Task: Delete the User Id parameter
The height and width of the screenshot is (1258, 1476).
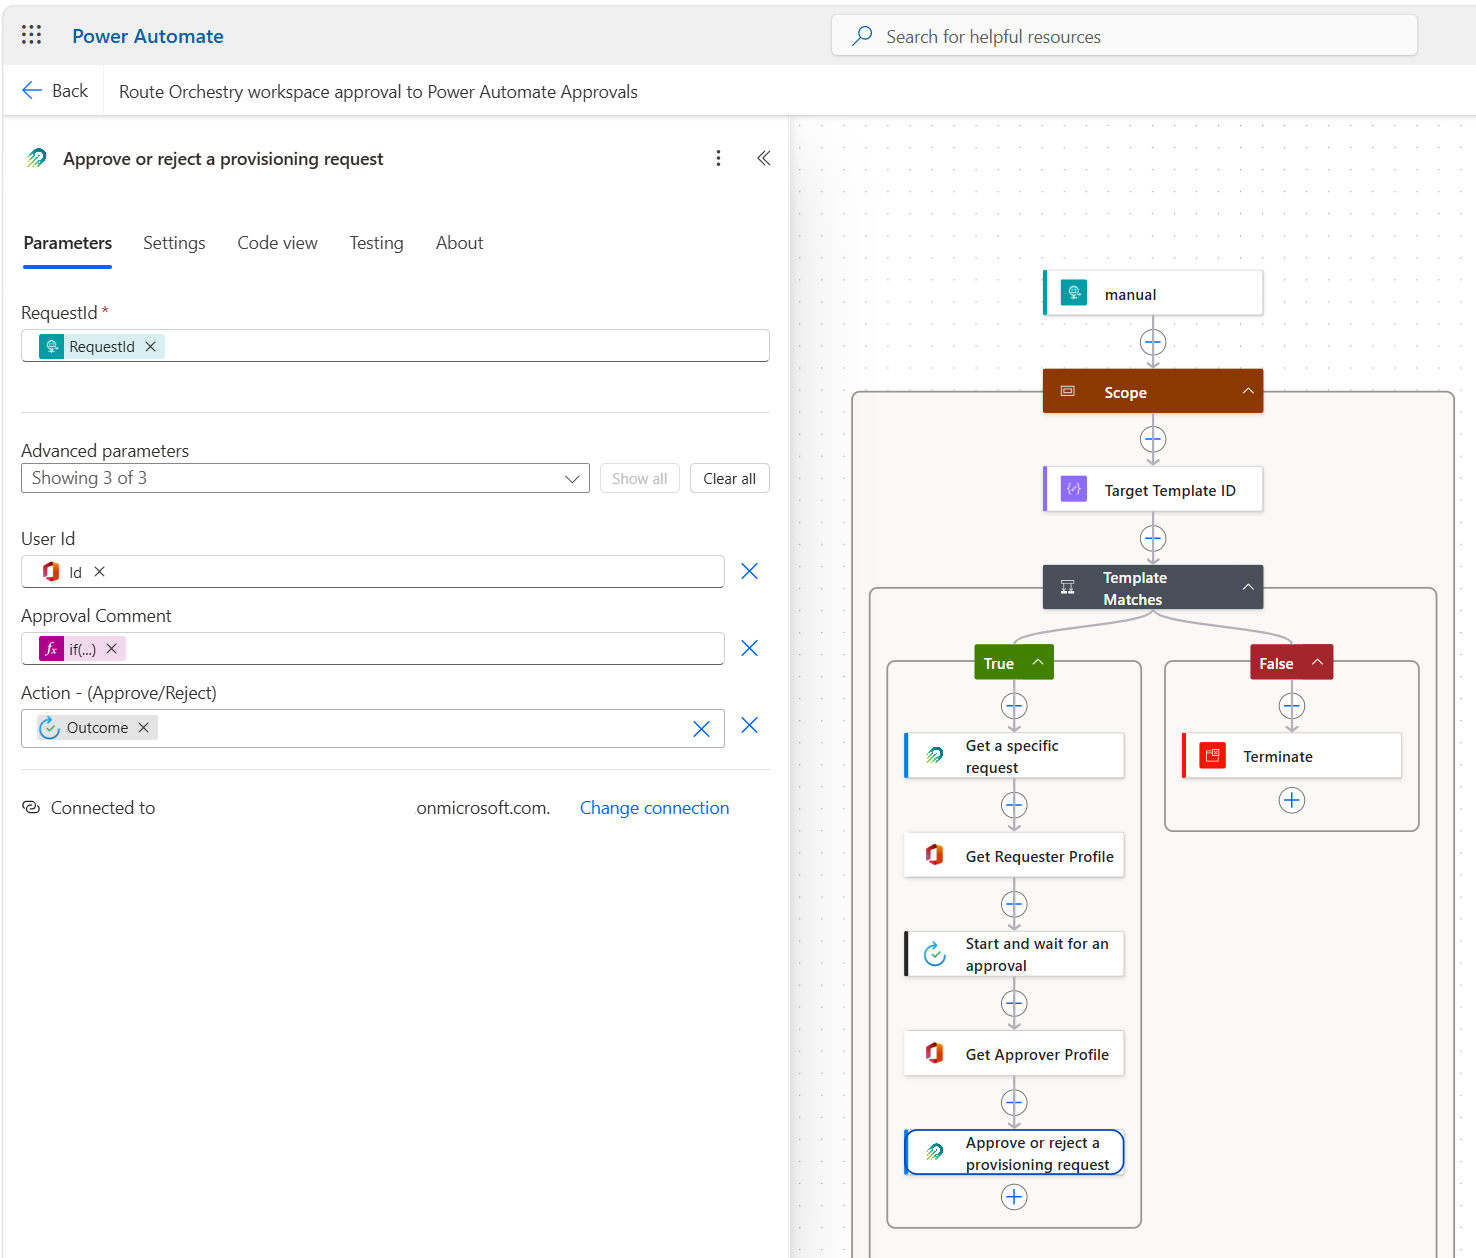Action: pos(749,571)
